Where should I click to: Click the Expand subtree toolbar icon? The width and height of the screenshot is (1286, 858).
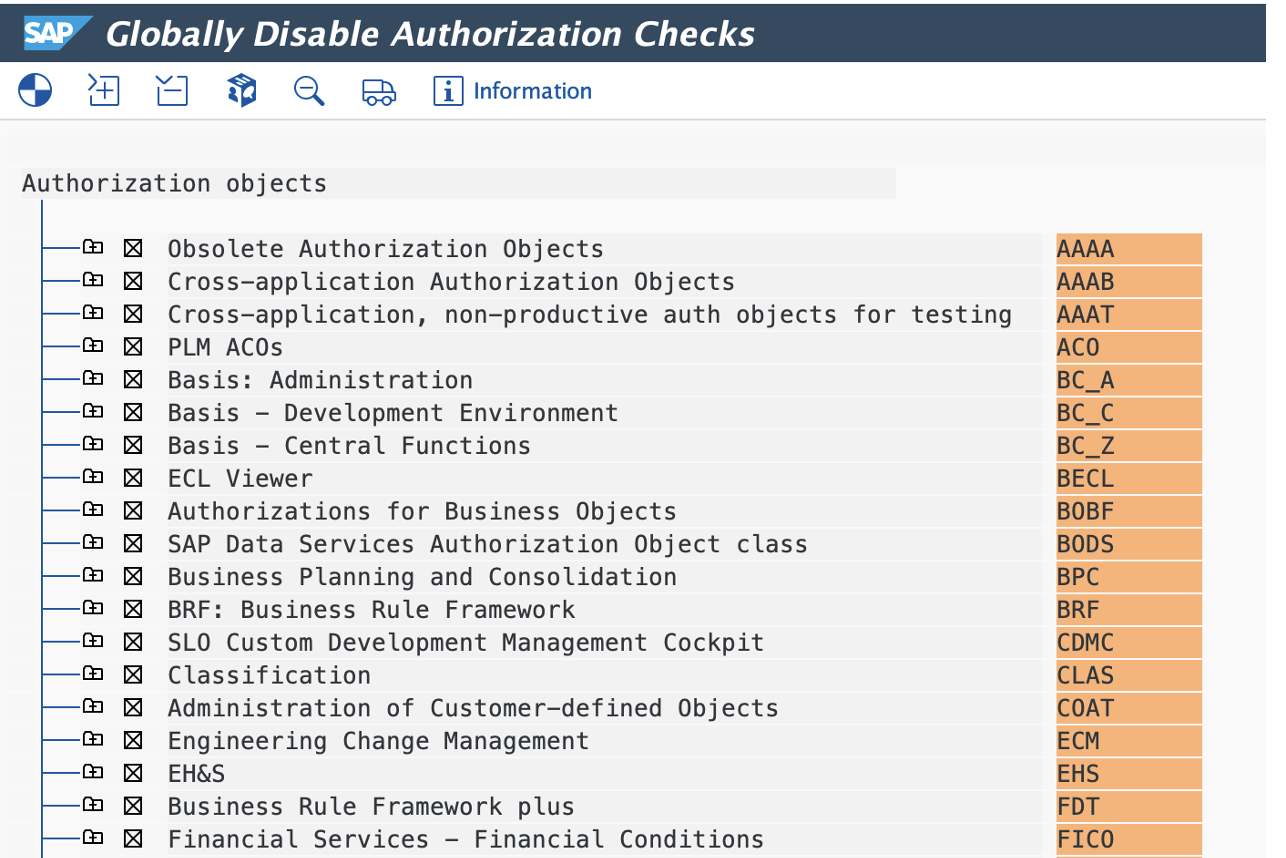(x=104, y=91)
